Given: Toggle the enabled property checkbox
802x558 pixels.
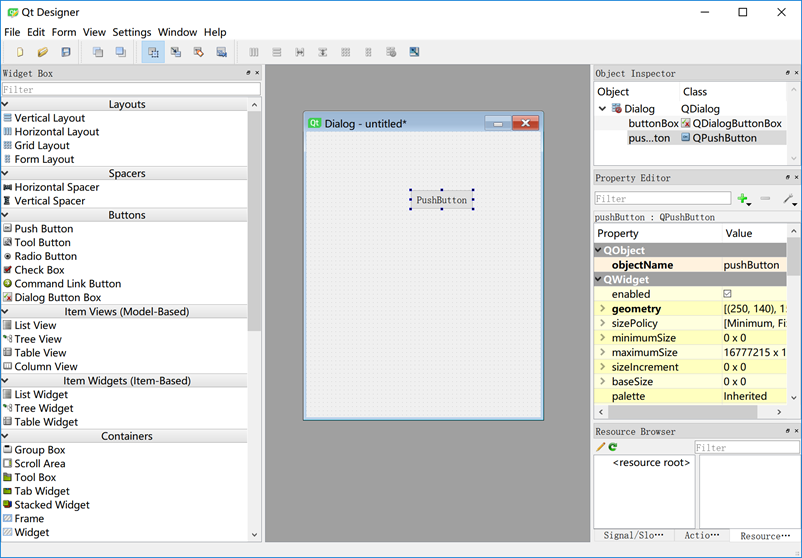Looking at the screenshot, I should (x=727, y=294).
